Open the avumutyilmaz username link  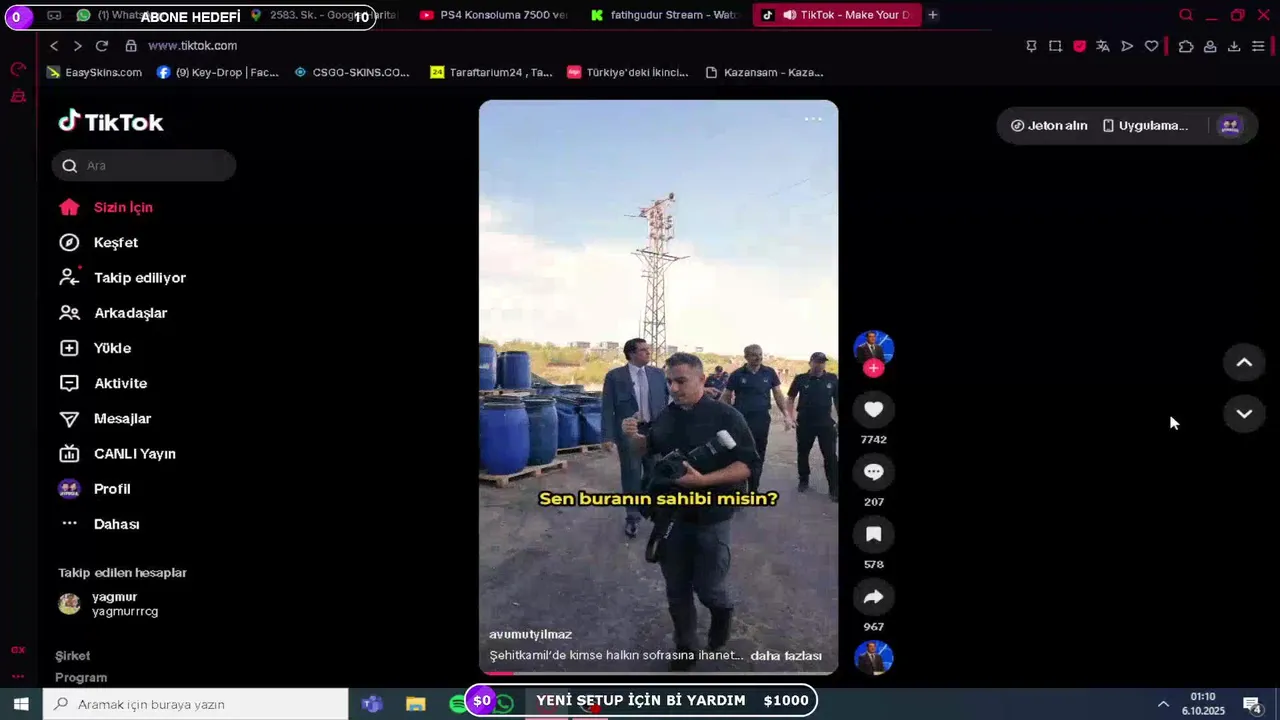click(530, 634)
